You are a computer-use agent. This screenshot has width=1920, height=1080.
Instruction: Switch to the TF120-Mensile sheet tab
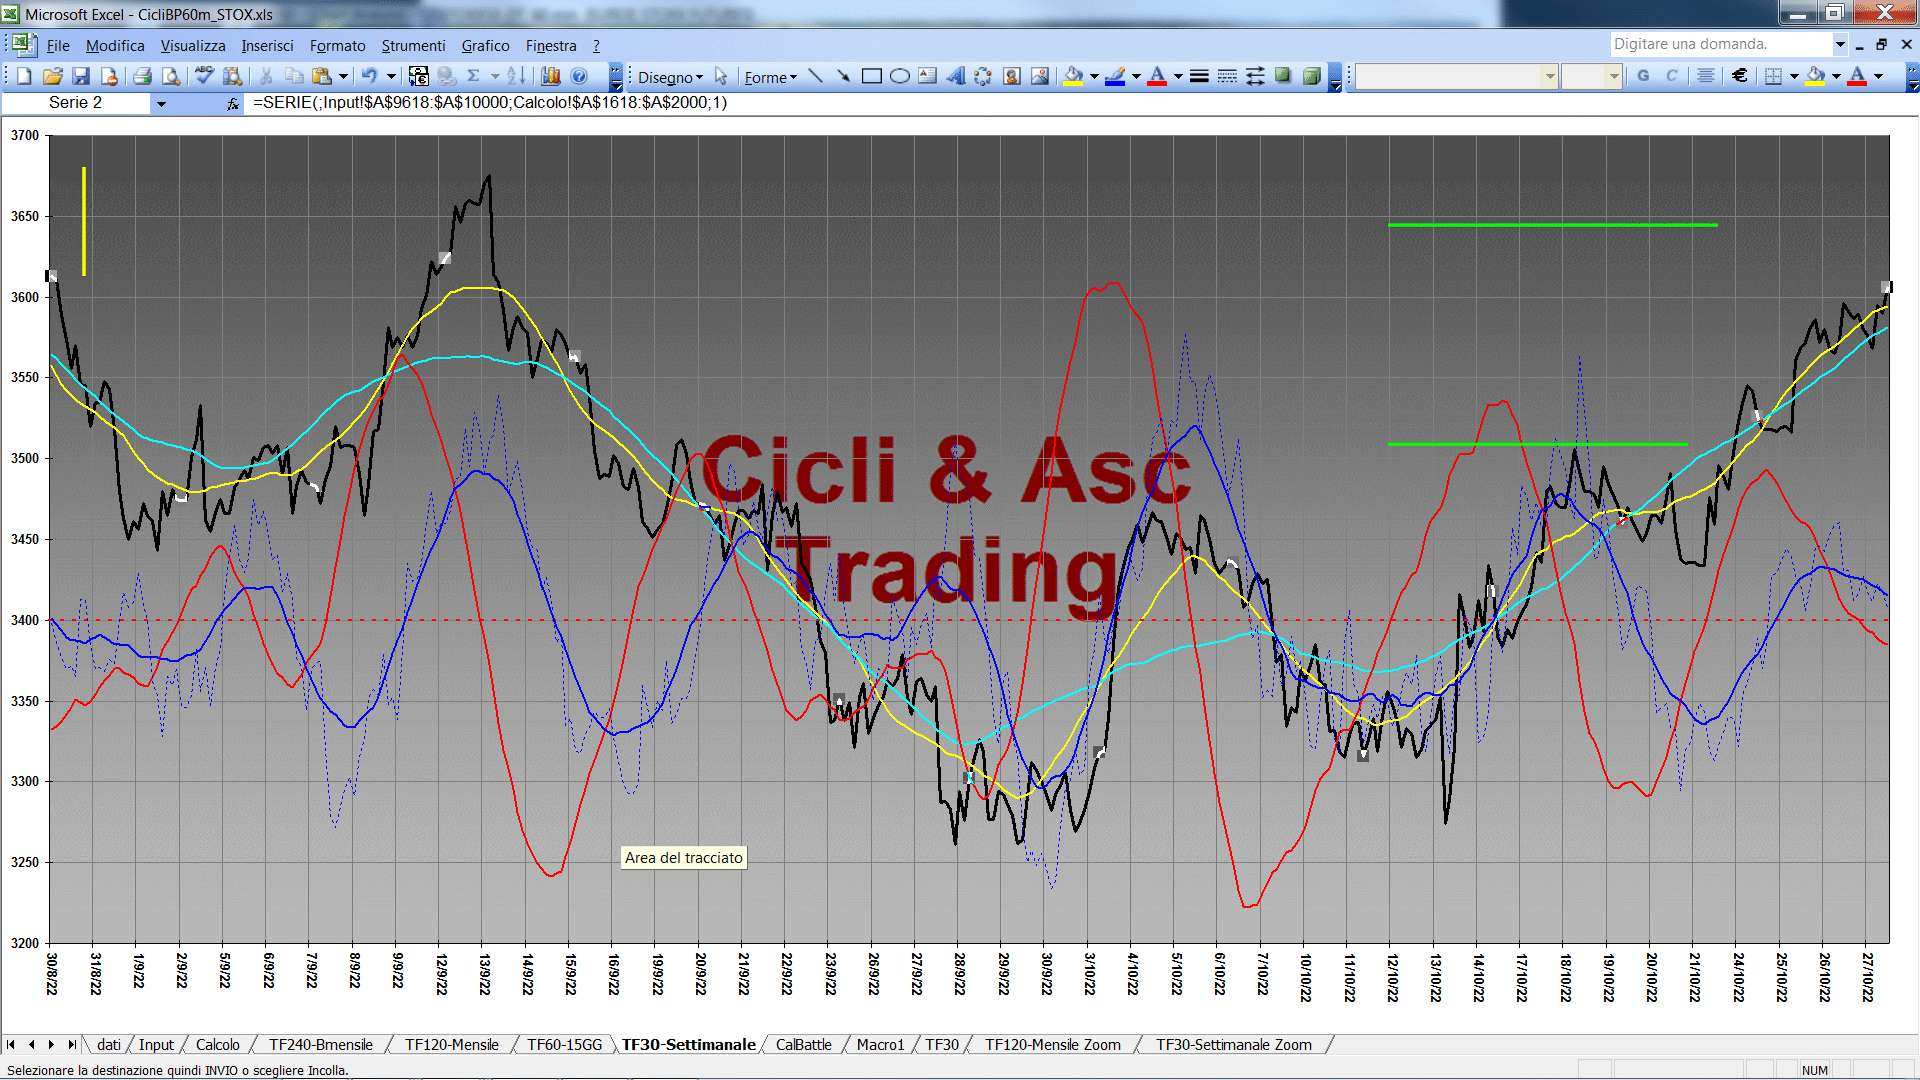(451, 1044)
